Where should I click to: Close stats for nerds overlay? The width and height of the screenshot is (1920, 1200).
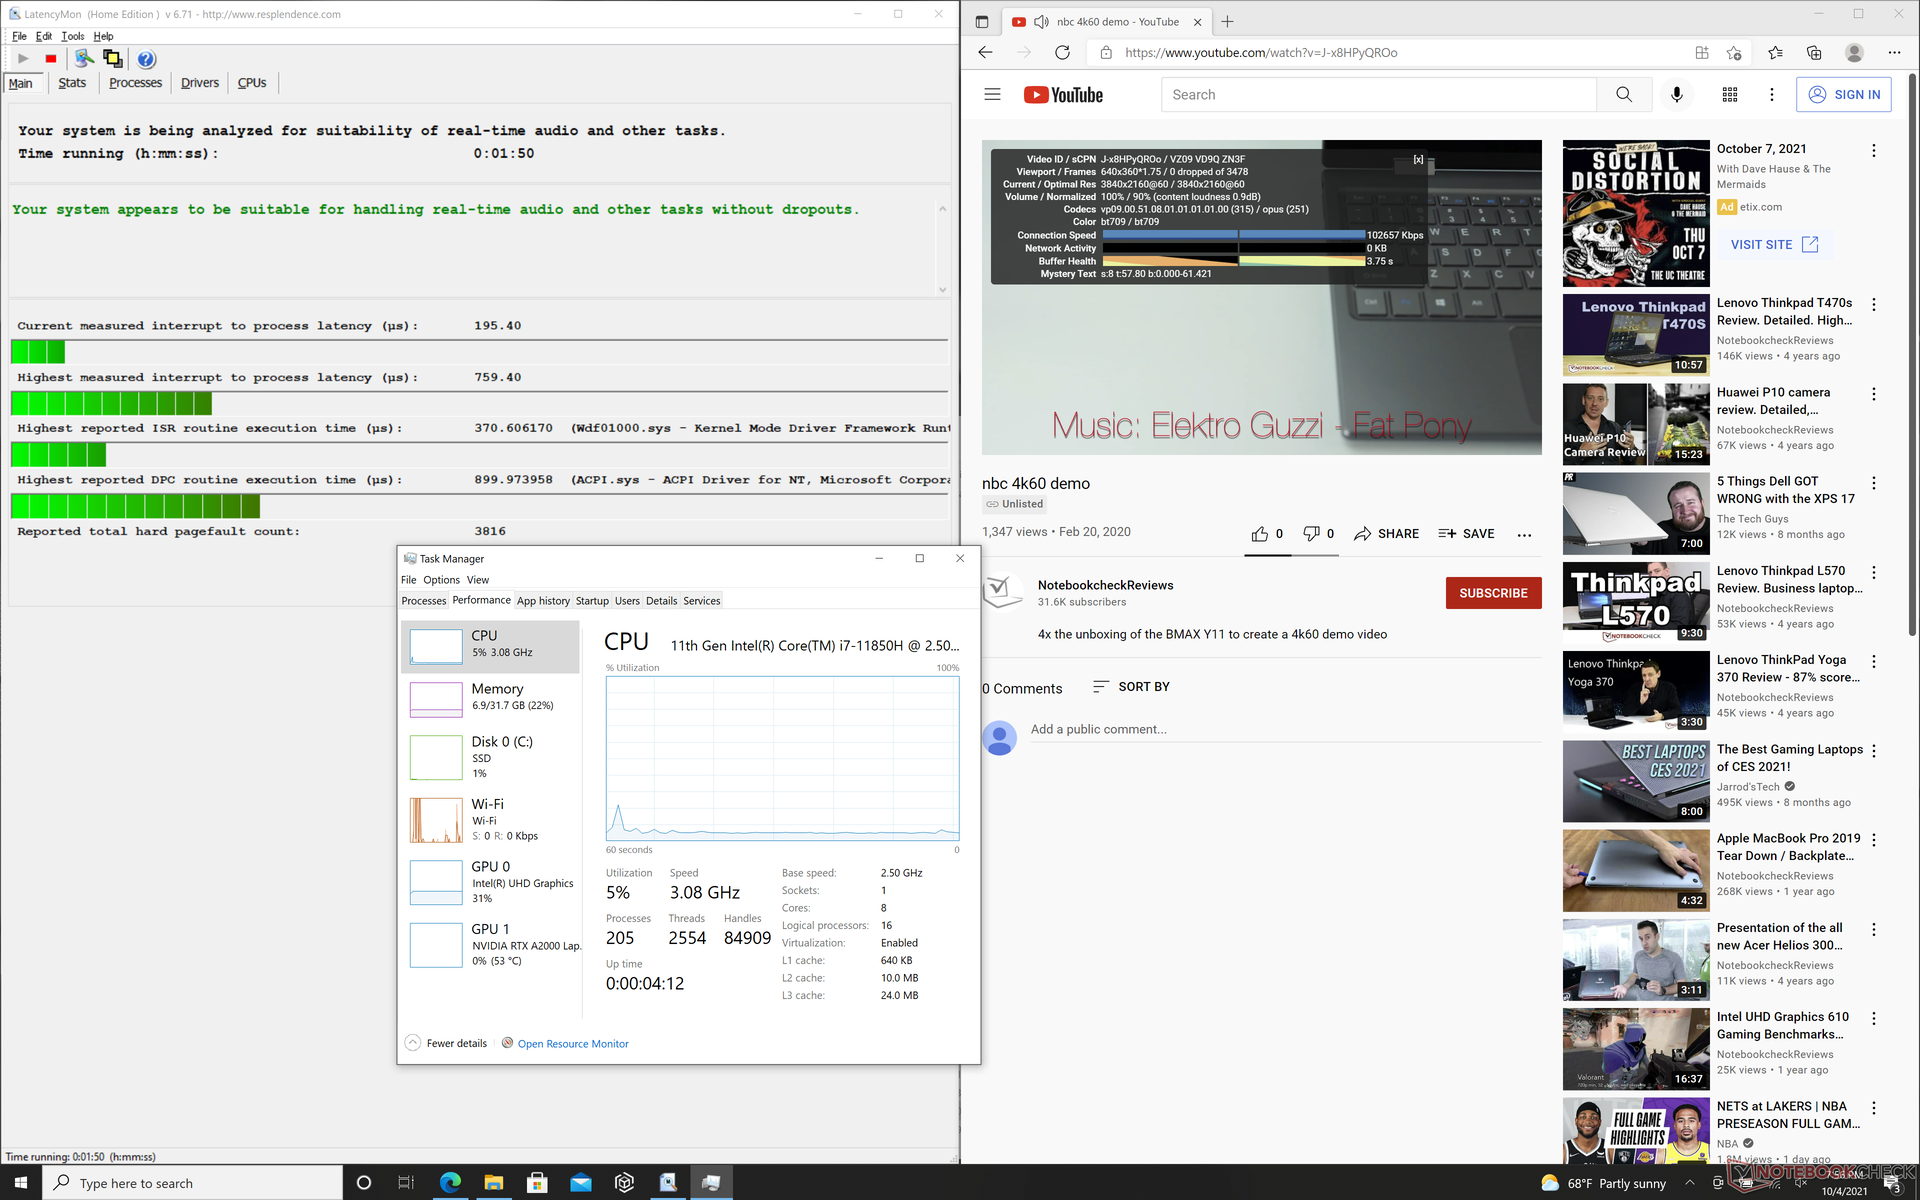coord(1418,160)
